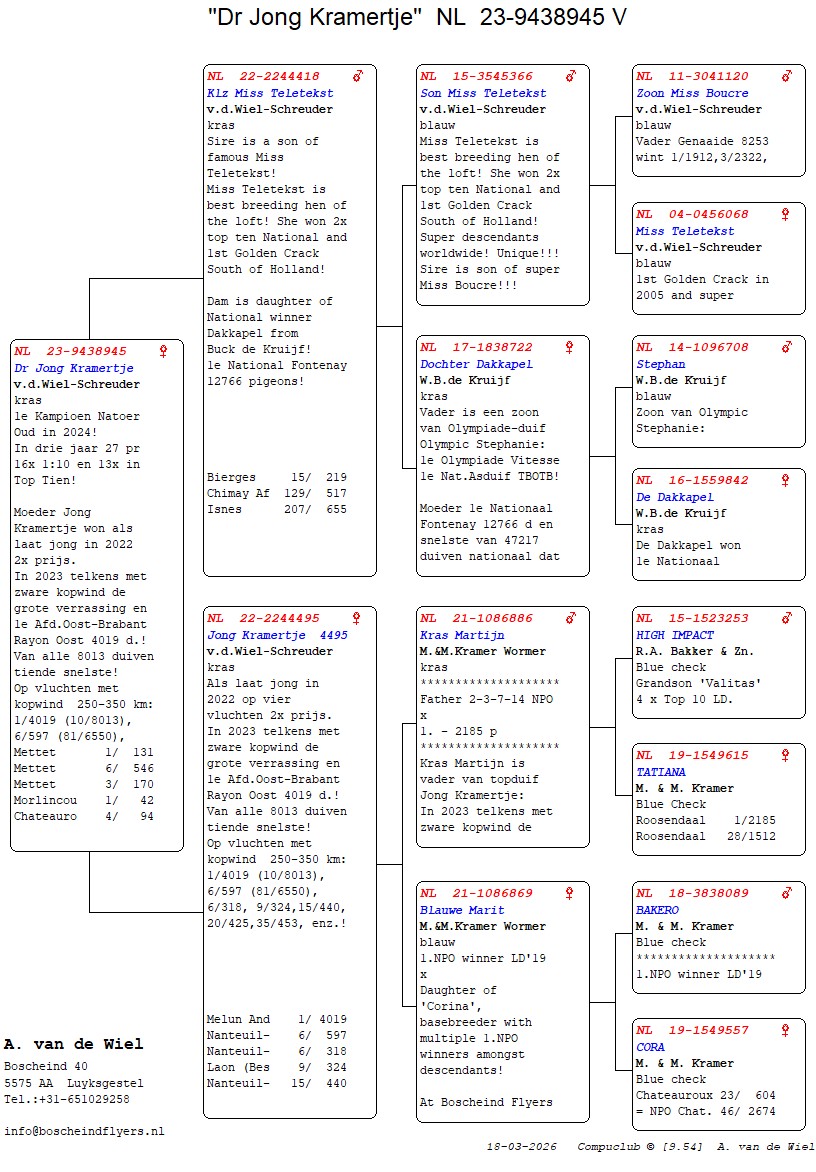Click the female symbol beside NL 21-1086869

[x=570, y=893]
